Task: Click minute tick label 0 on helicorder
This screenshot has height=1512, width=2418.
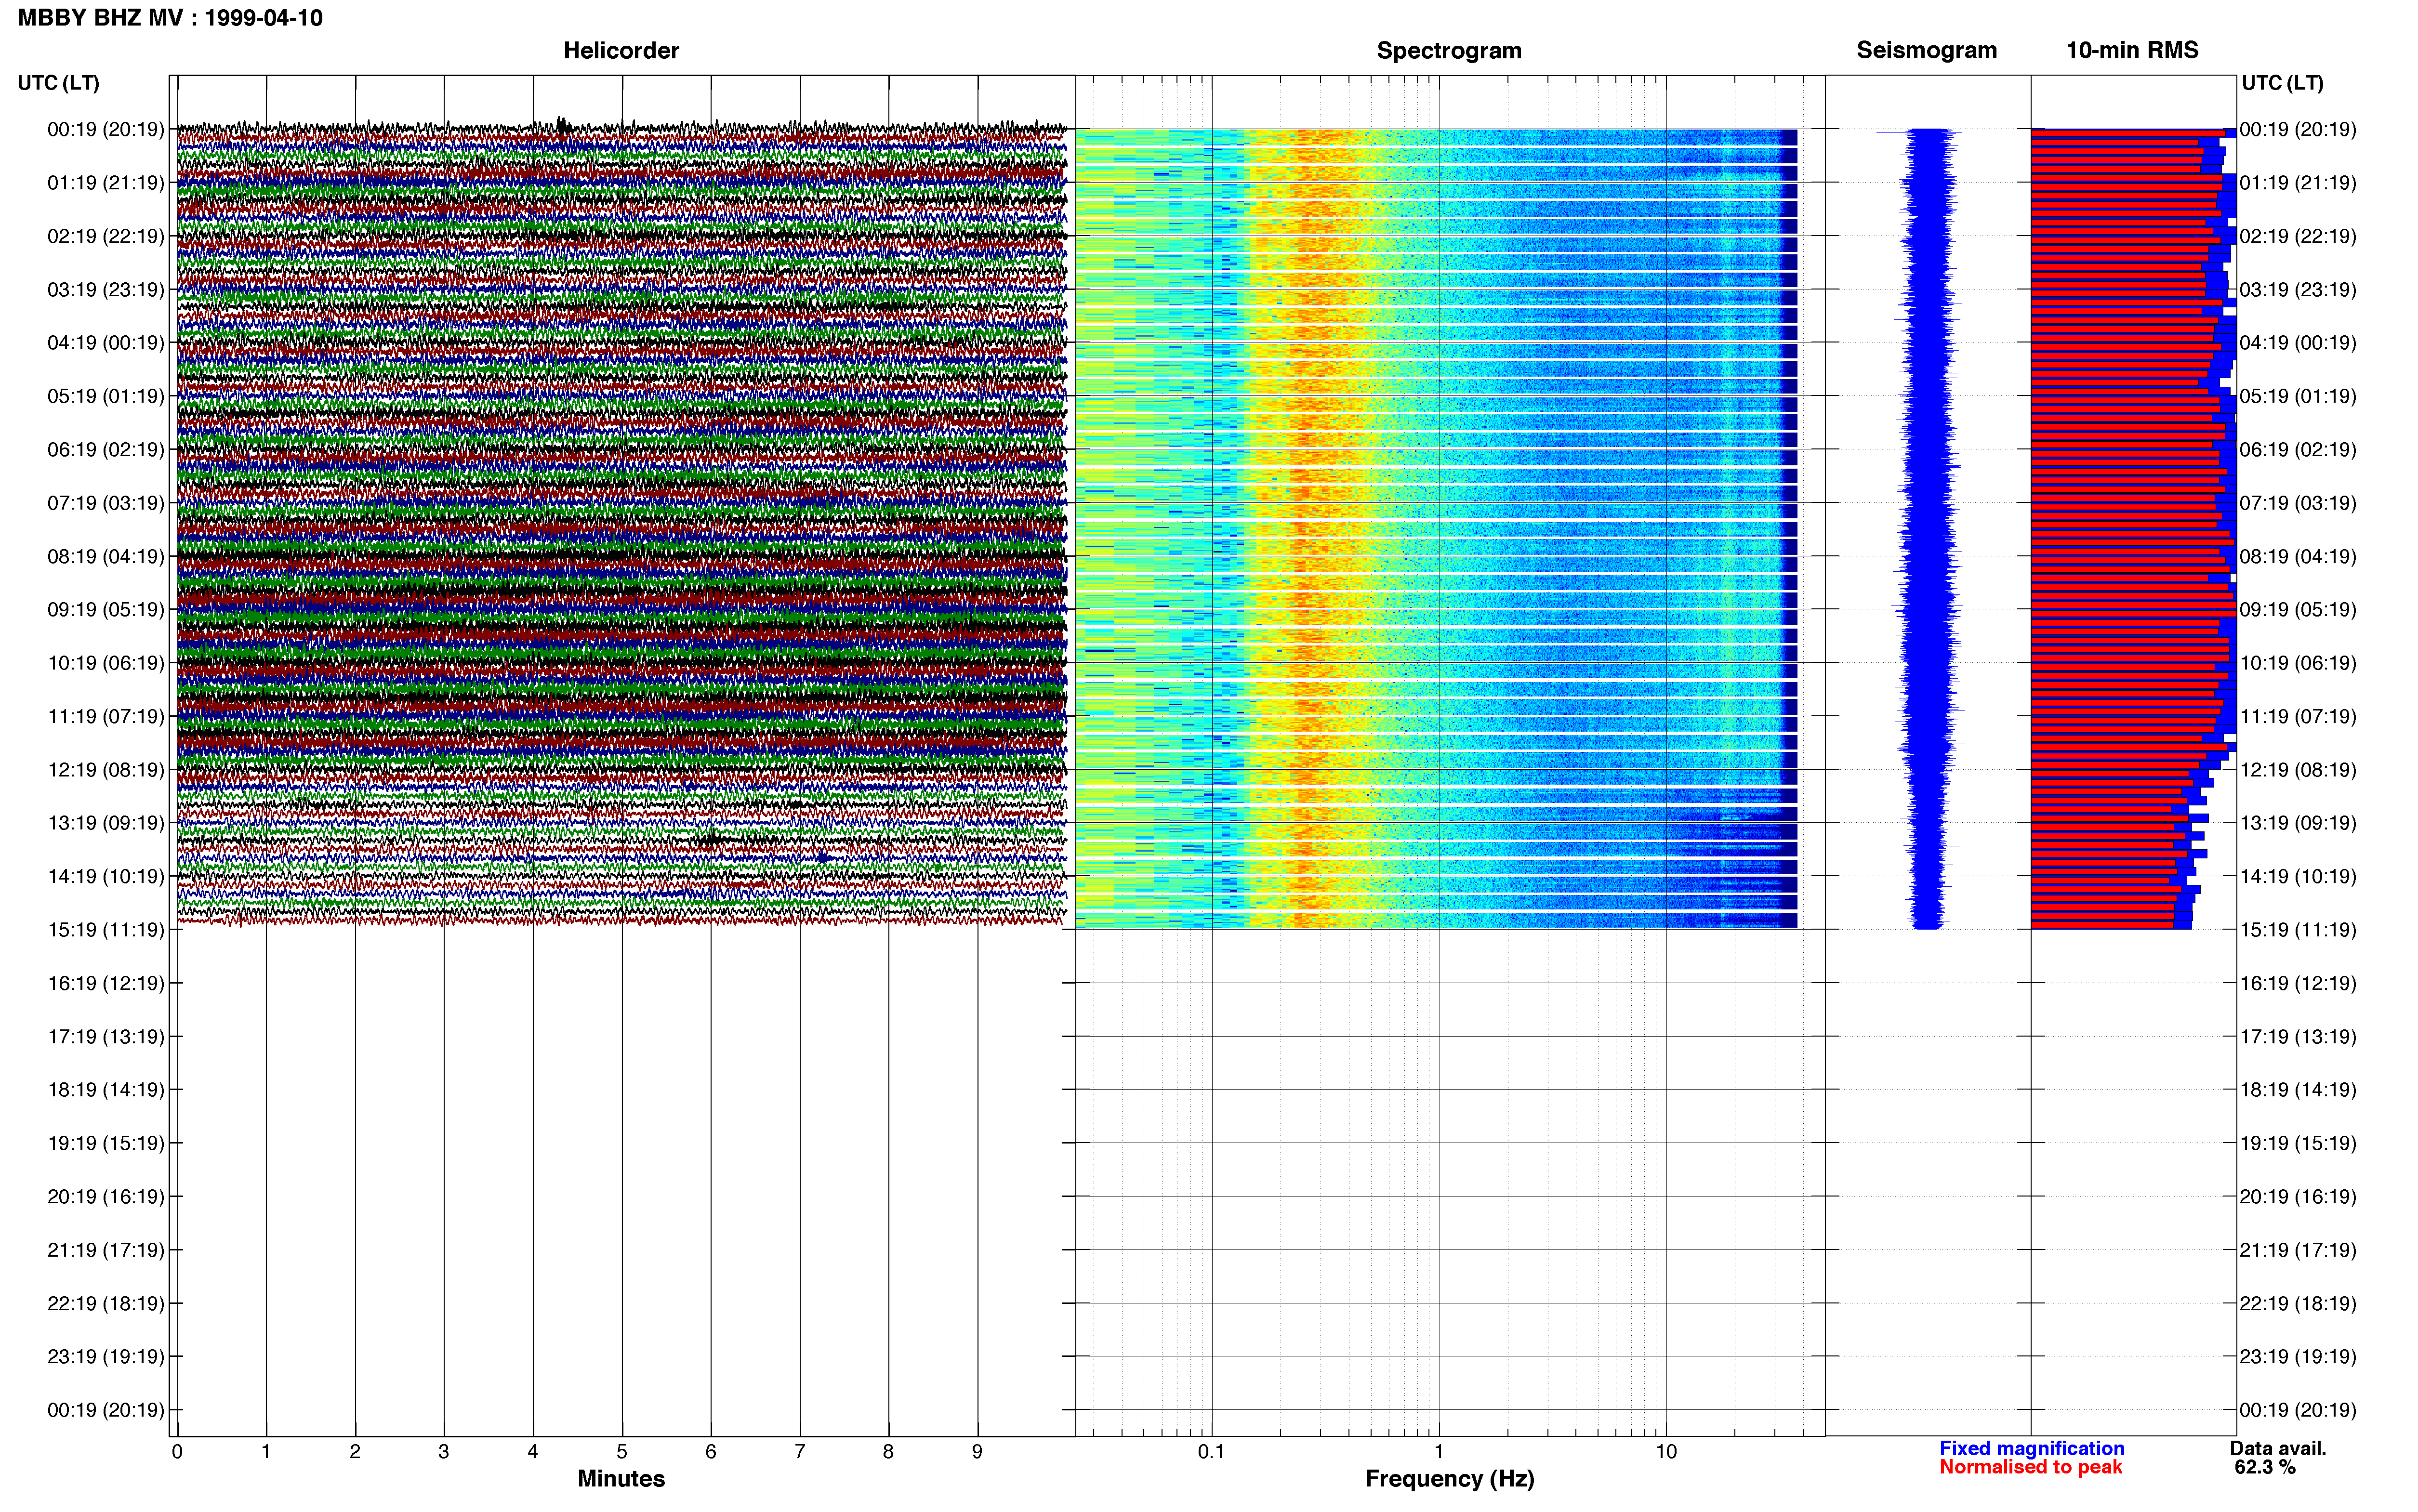Action: 177,1451
